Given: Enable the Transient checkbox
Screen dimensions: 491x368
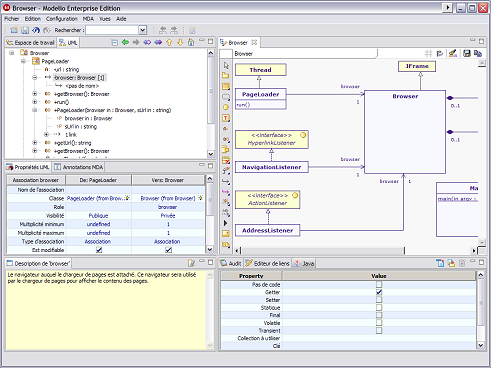Looking at the screenshot, I should point(379,330).
